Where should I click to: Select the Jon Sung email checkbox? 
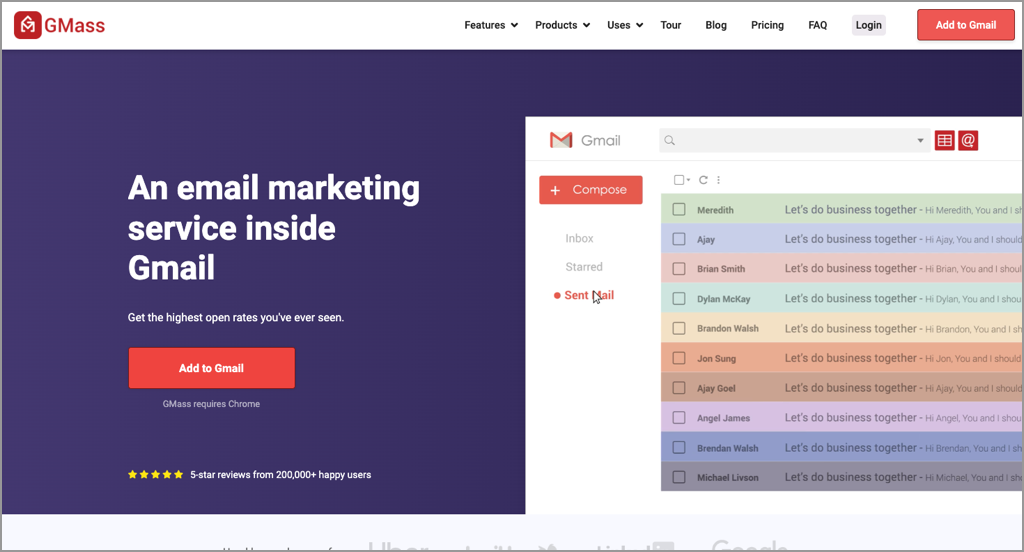[679, 358]
